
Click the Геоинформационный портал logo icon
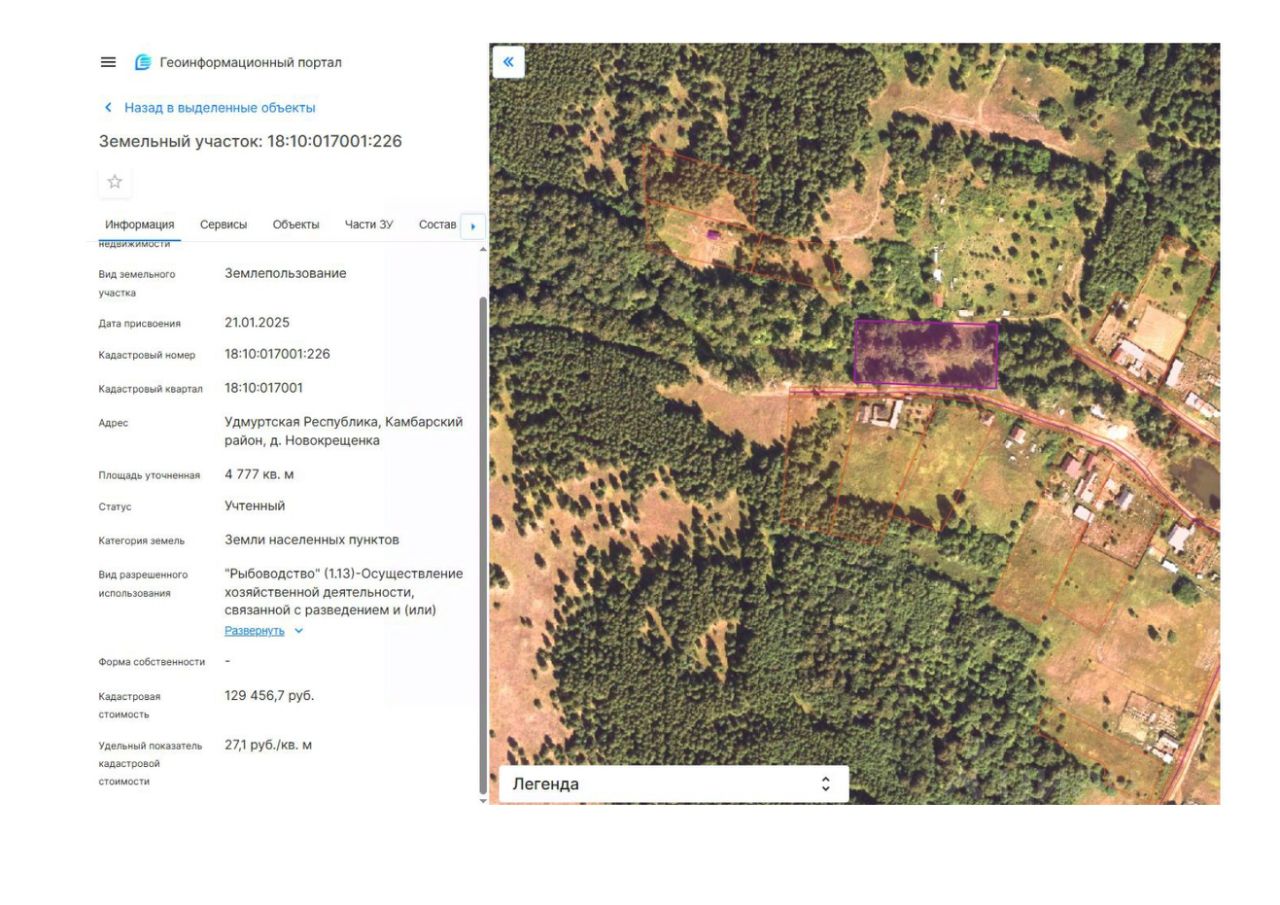(143, 62)
